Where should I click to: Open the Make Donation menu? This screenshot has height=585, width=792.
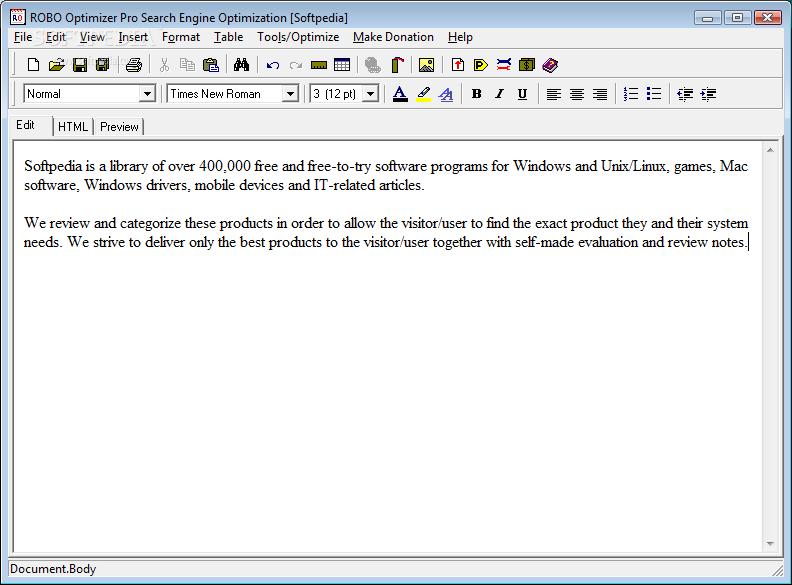point(393,37)
